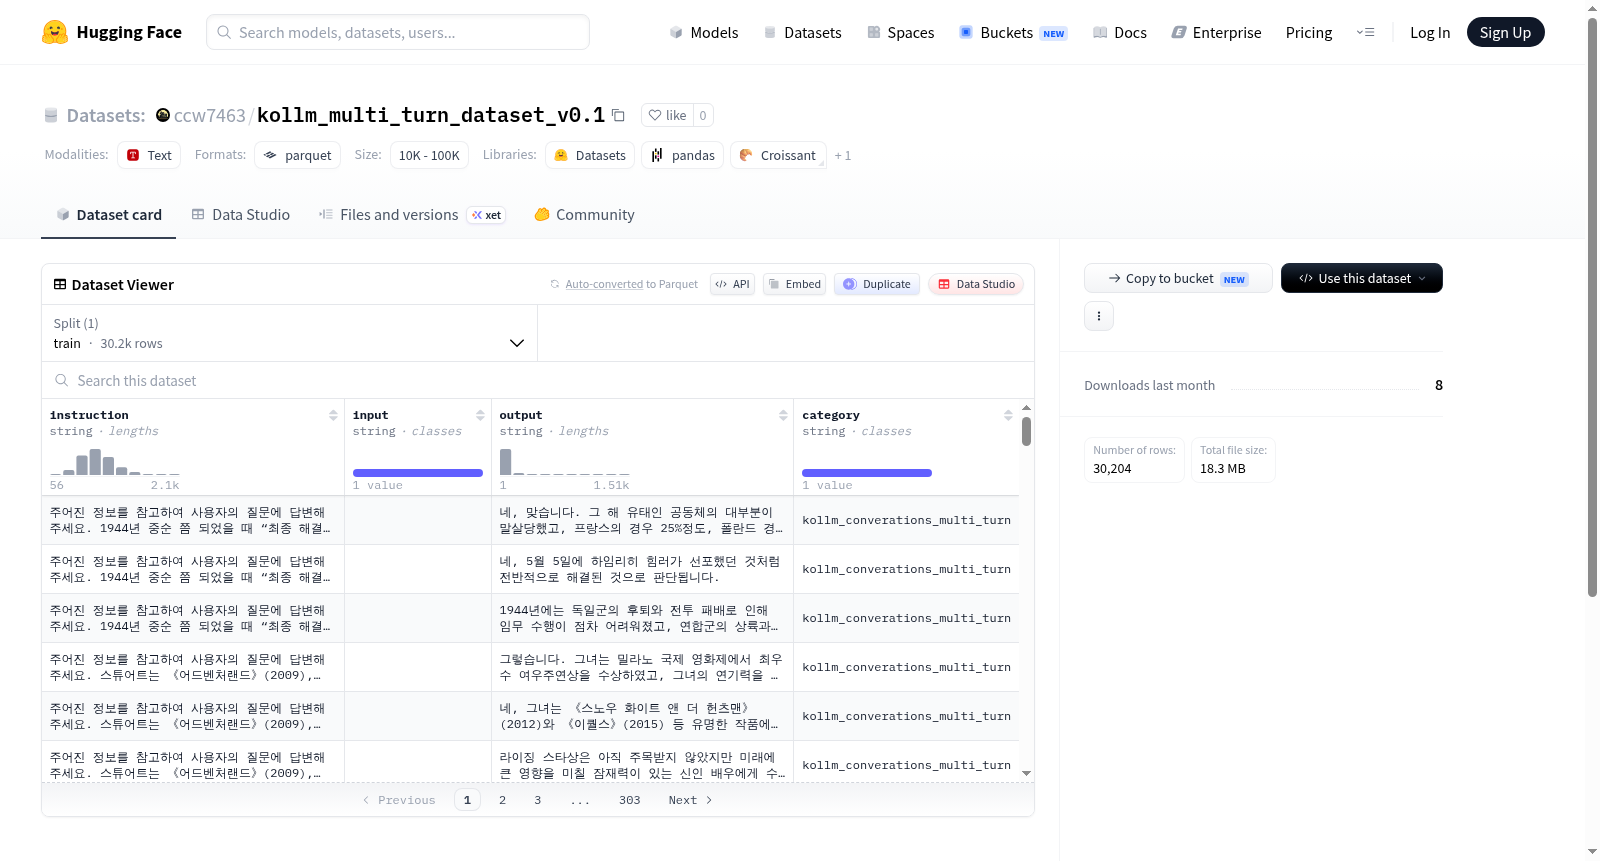Click Copy to bucket button
1600x861 pixels.
1177,278
